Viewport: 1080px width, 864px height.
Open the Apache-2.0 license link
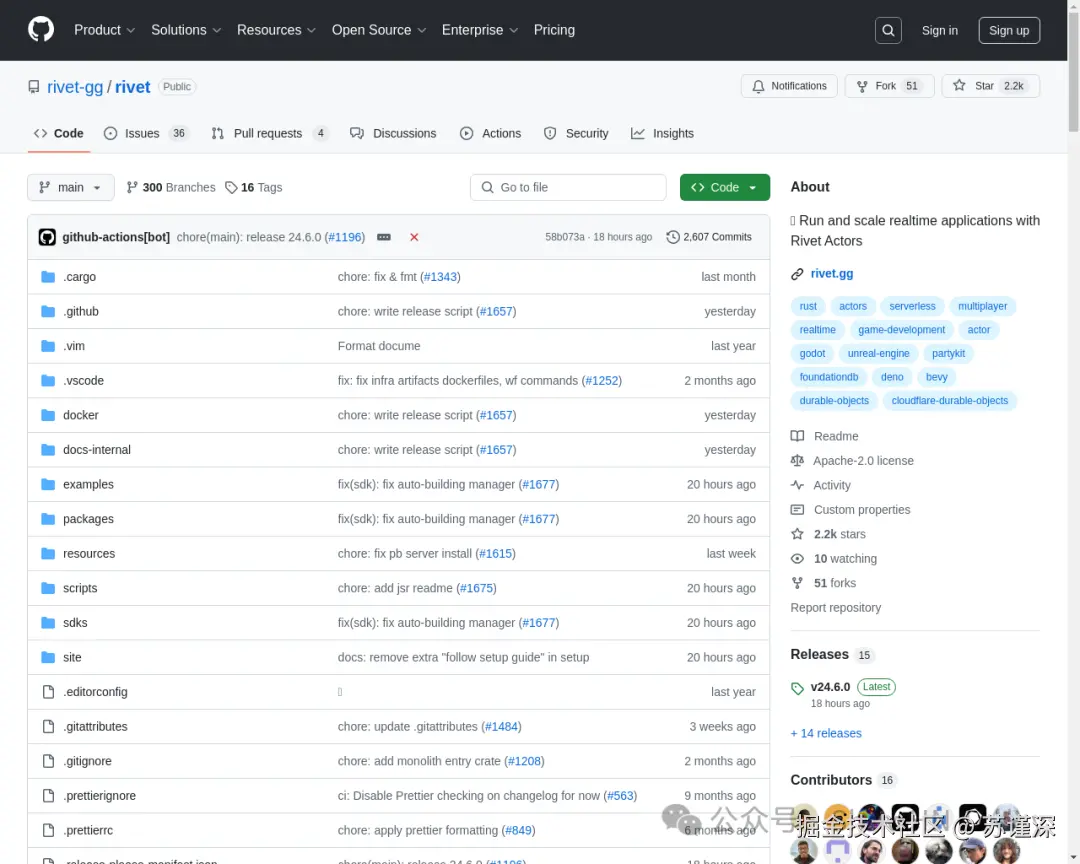[863, 460]
